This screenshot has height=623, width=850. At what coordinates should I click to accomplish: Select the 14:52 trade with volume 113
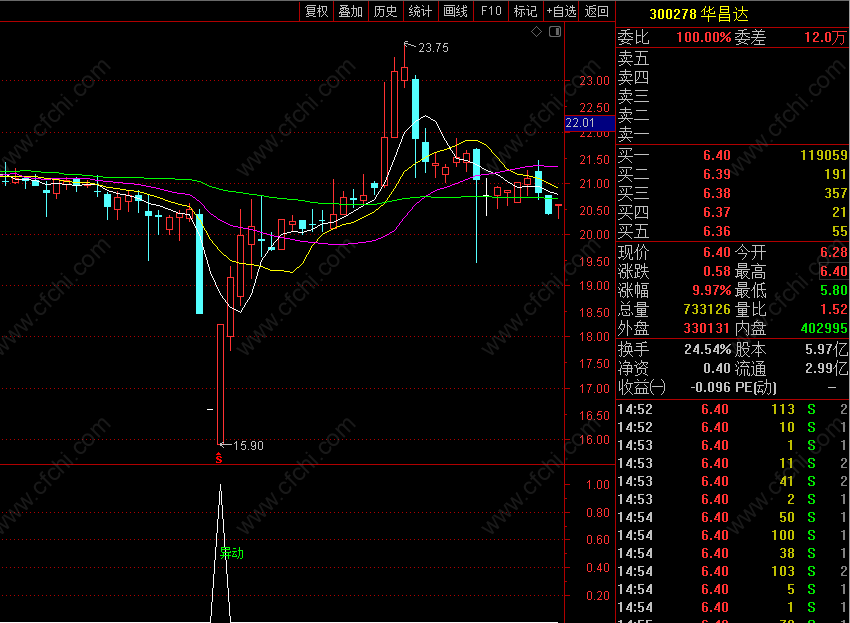click(732, 409)
